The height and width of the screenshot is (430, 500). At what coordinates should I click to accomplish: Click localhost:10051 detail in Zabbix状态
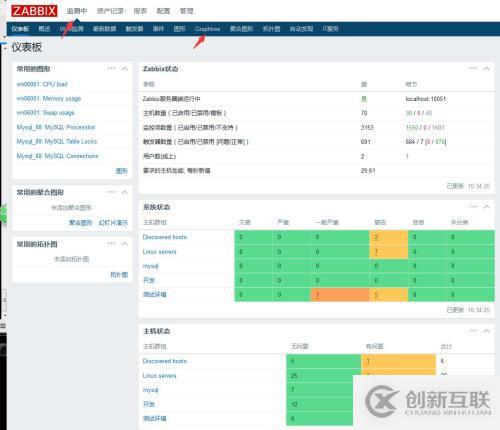tap(426, 99)
